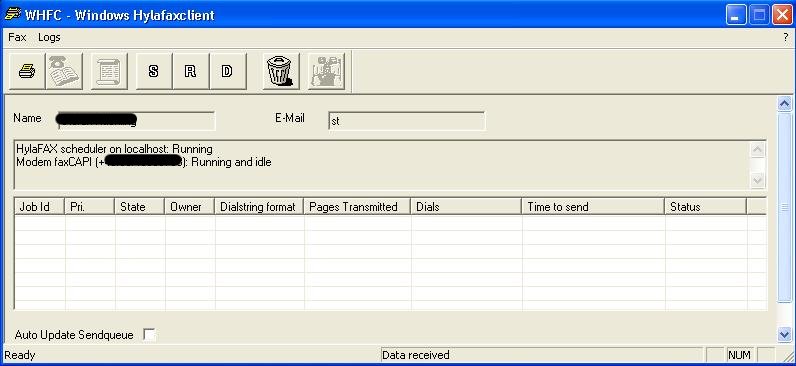Click the trash can delete icon
This screenshot has height=366, width=796.
[280, 72]
